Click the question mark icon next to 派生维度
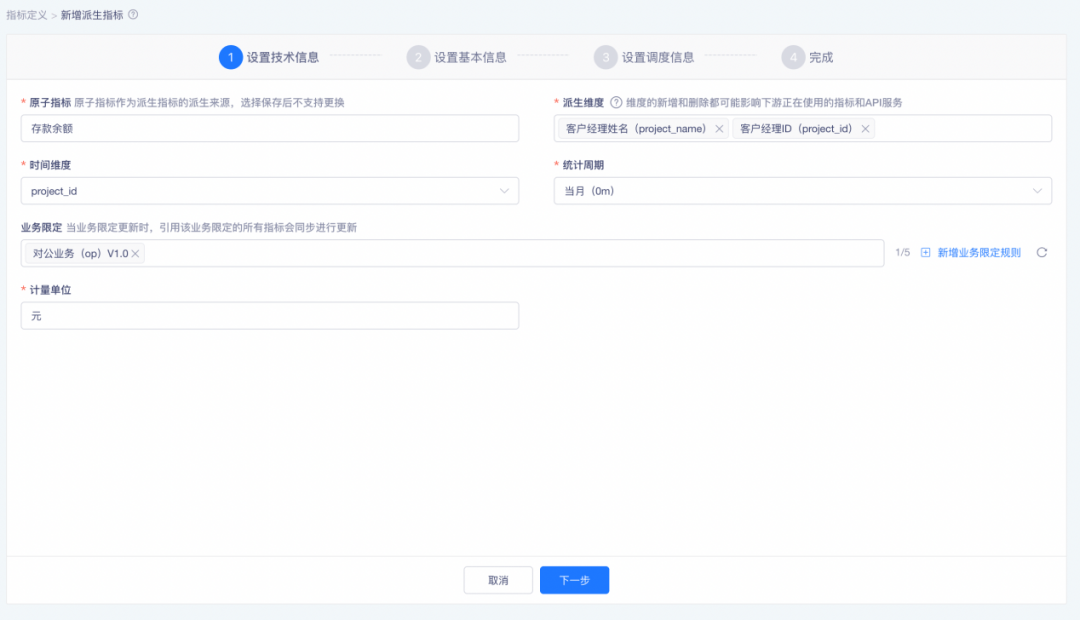 [x=616, y=103]
